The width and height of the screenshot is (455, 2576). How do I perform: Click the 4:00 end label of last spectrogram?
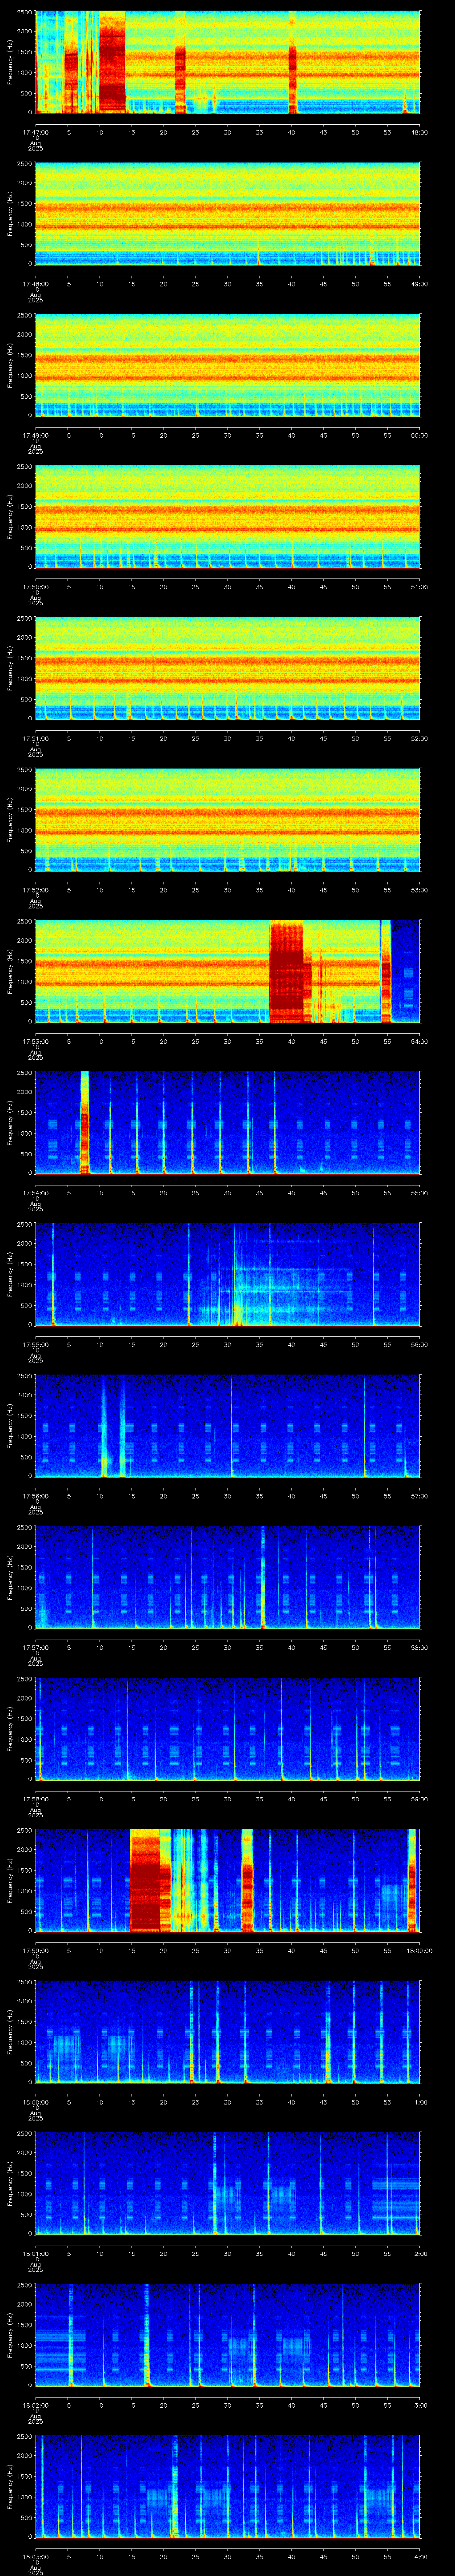click(x=421, y=2556)
